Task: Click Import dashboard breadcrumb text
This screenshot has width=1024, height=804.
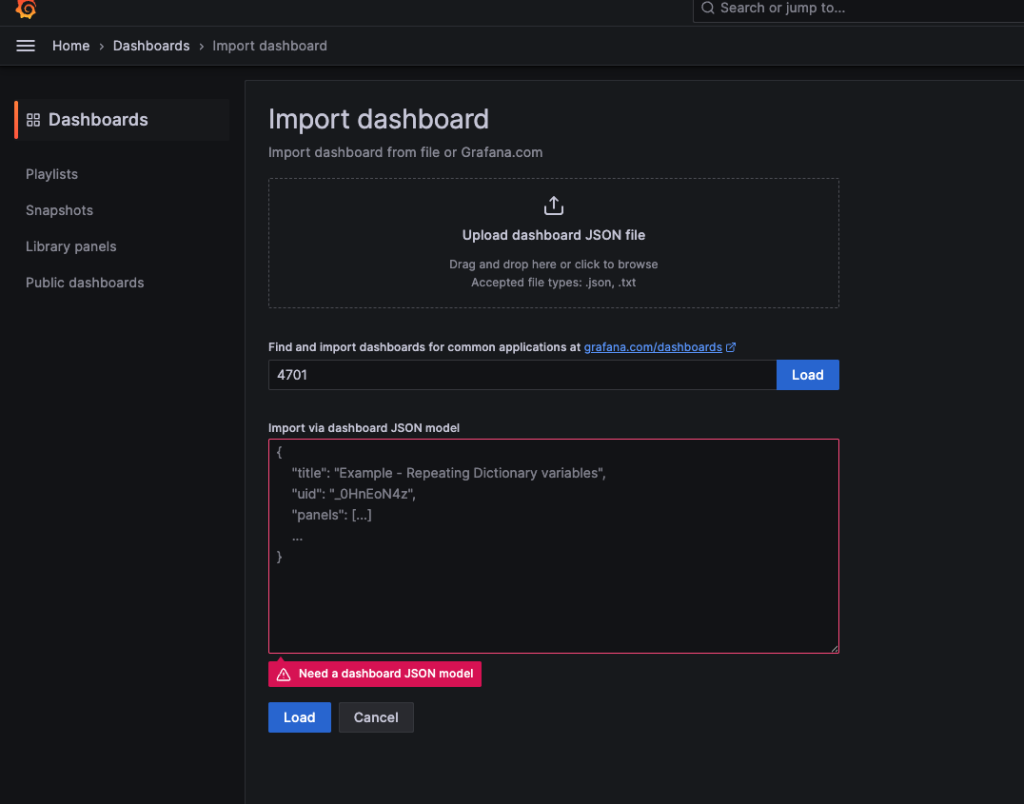Action: (270, 46)
